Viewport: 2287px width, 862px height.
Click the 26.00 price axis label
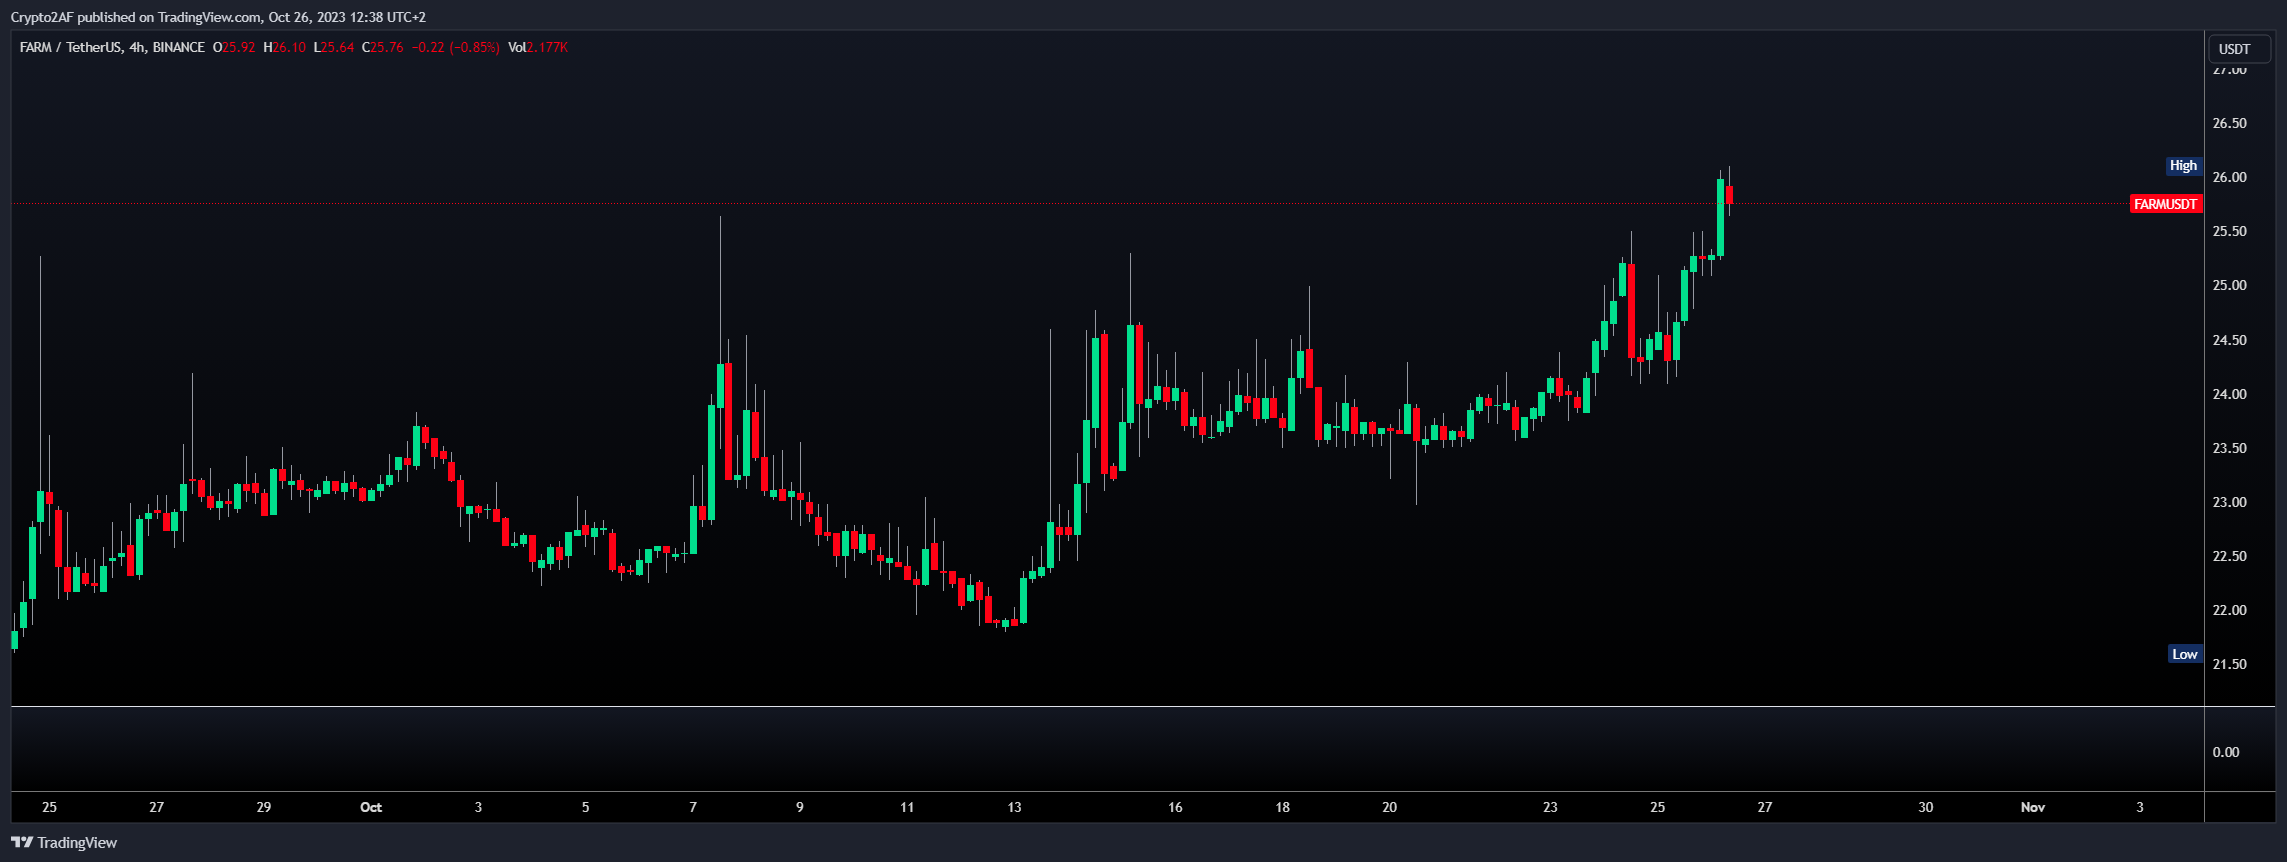coord(2229,177)
